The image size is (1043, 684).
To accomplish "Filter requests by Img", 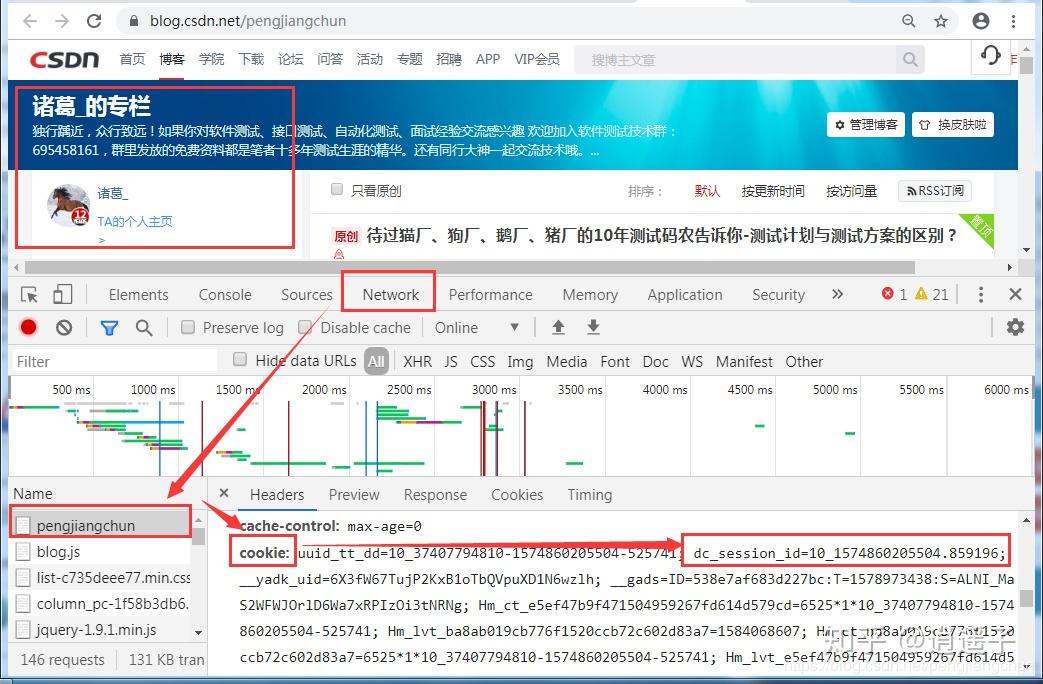I will click(520, 362).
